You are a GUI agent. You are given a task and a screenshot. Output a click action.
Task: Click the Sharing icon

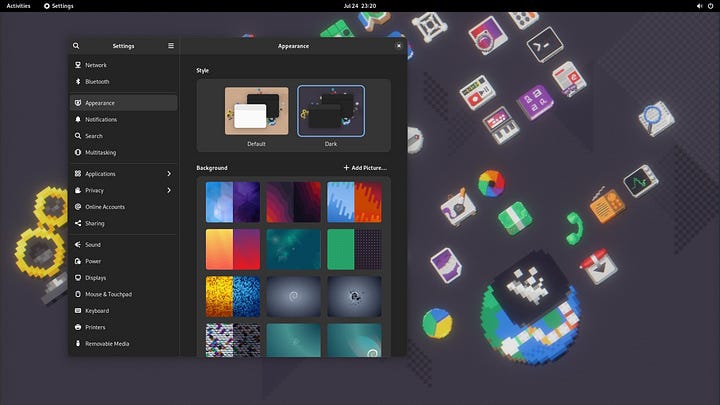78,223
